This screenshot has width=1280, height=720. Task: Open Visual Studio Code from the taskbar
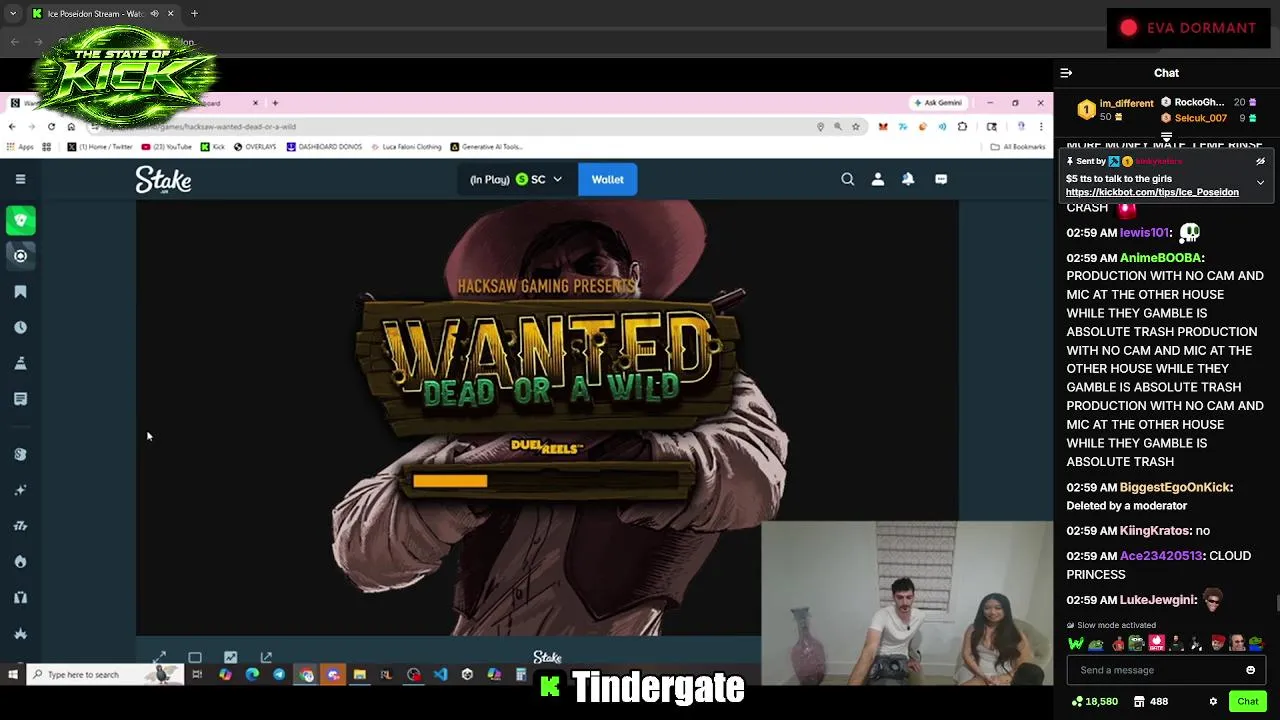coord(440,675)
